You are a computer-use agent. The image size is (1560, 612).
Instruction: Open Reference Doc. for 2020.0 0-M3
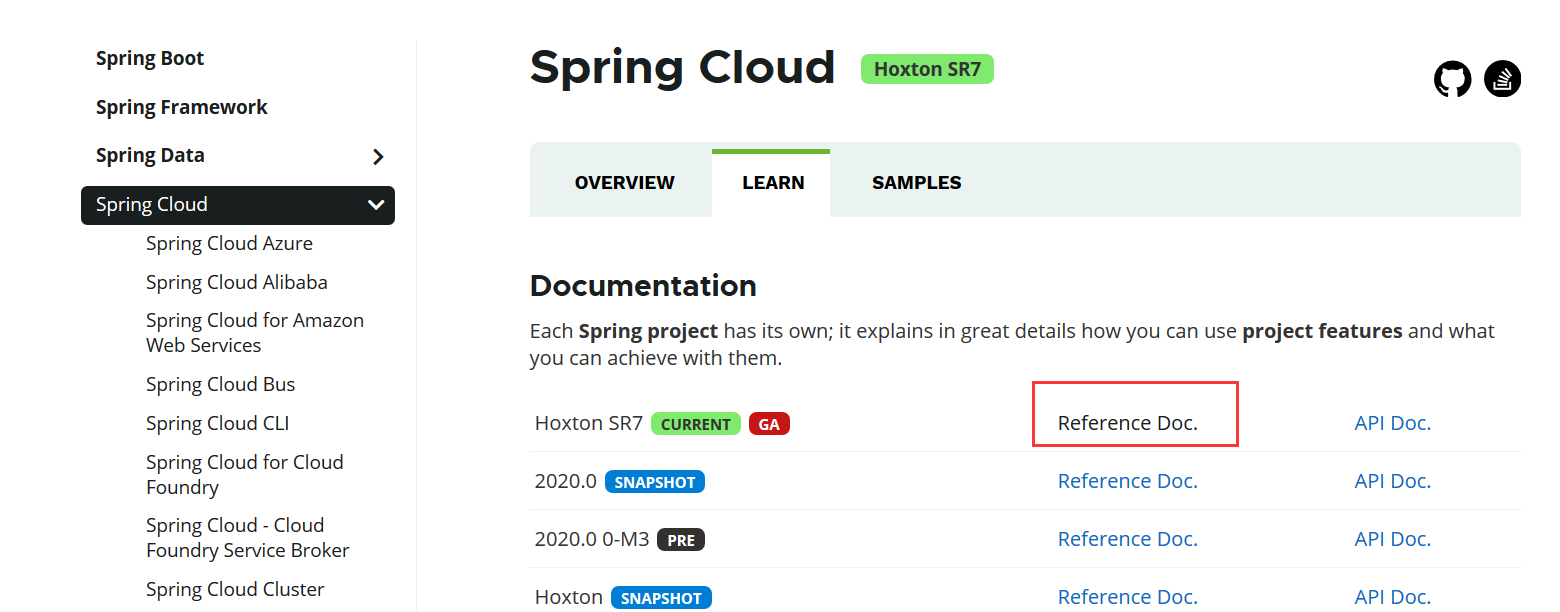pos(1128,539)
